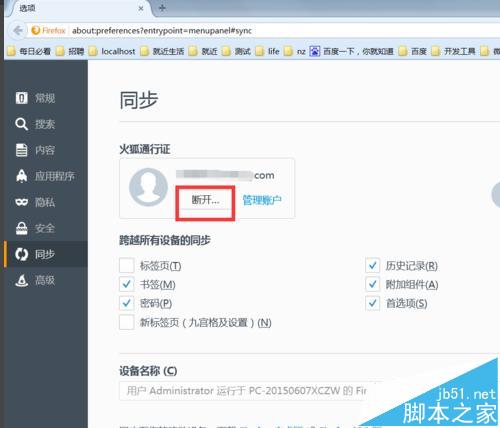Image resolution: width=500 pixels, height=428 pixels.
Task: Open a new tab with plus button
Action: 162,8
